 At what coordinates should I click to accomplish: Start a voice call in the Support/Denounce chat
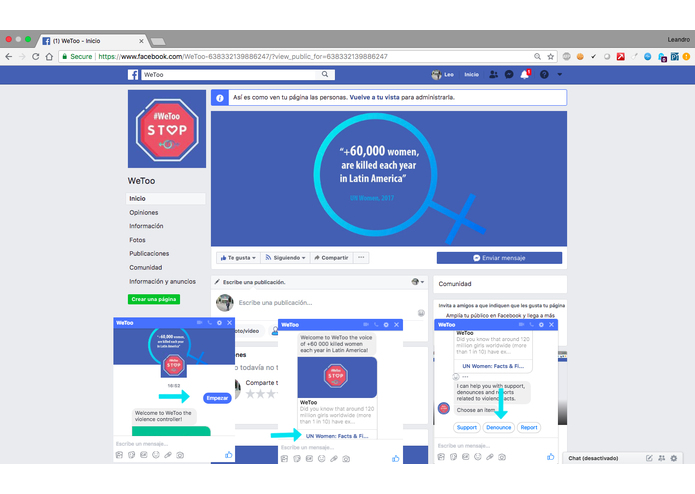click(531, 325)
